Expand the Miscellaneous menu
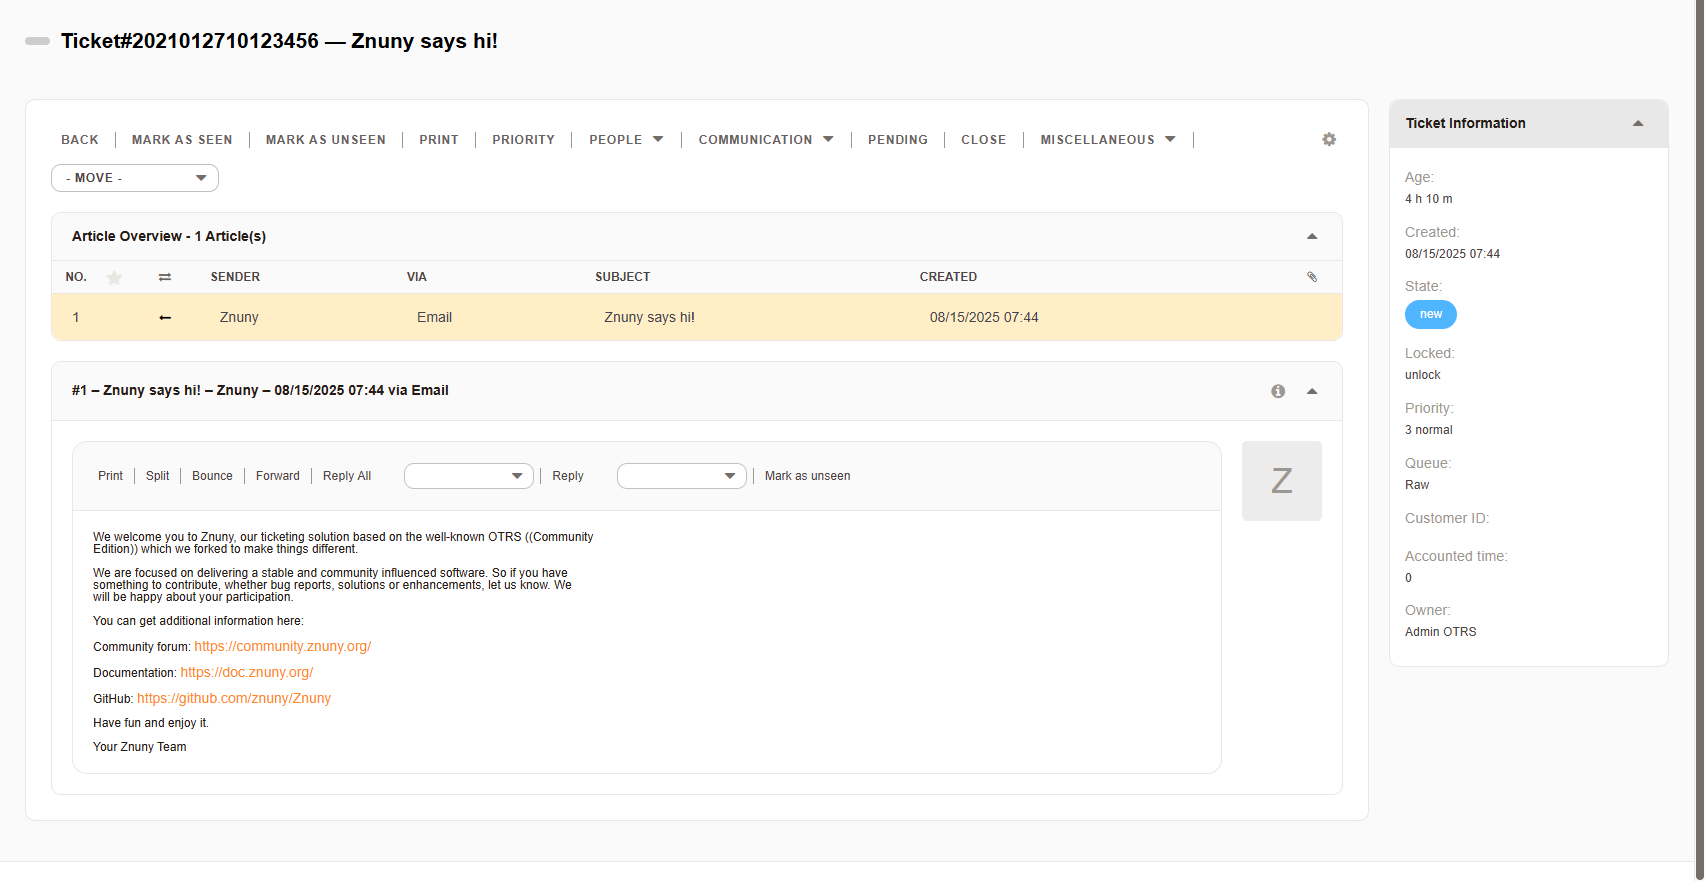This screenshot has width=1705, height=881. click(1107, 140)
